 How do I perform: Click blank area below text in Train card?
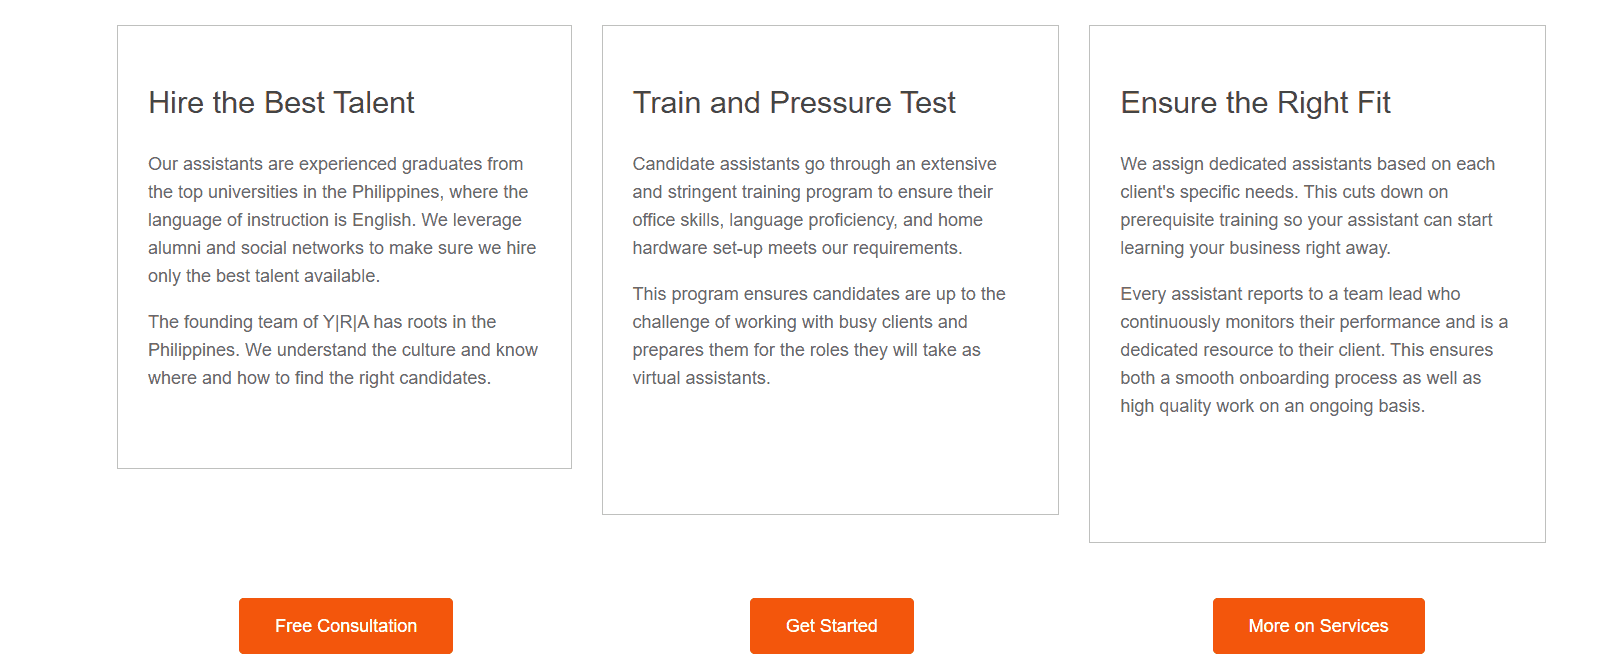[830, 455]
